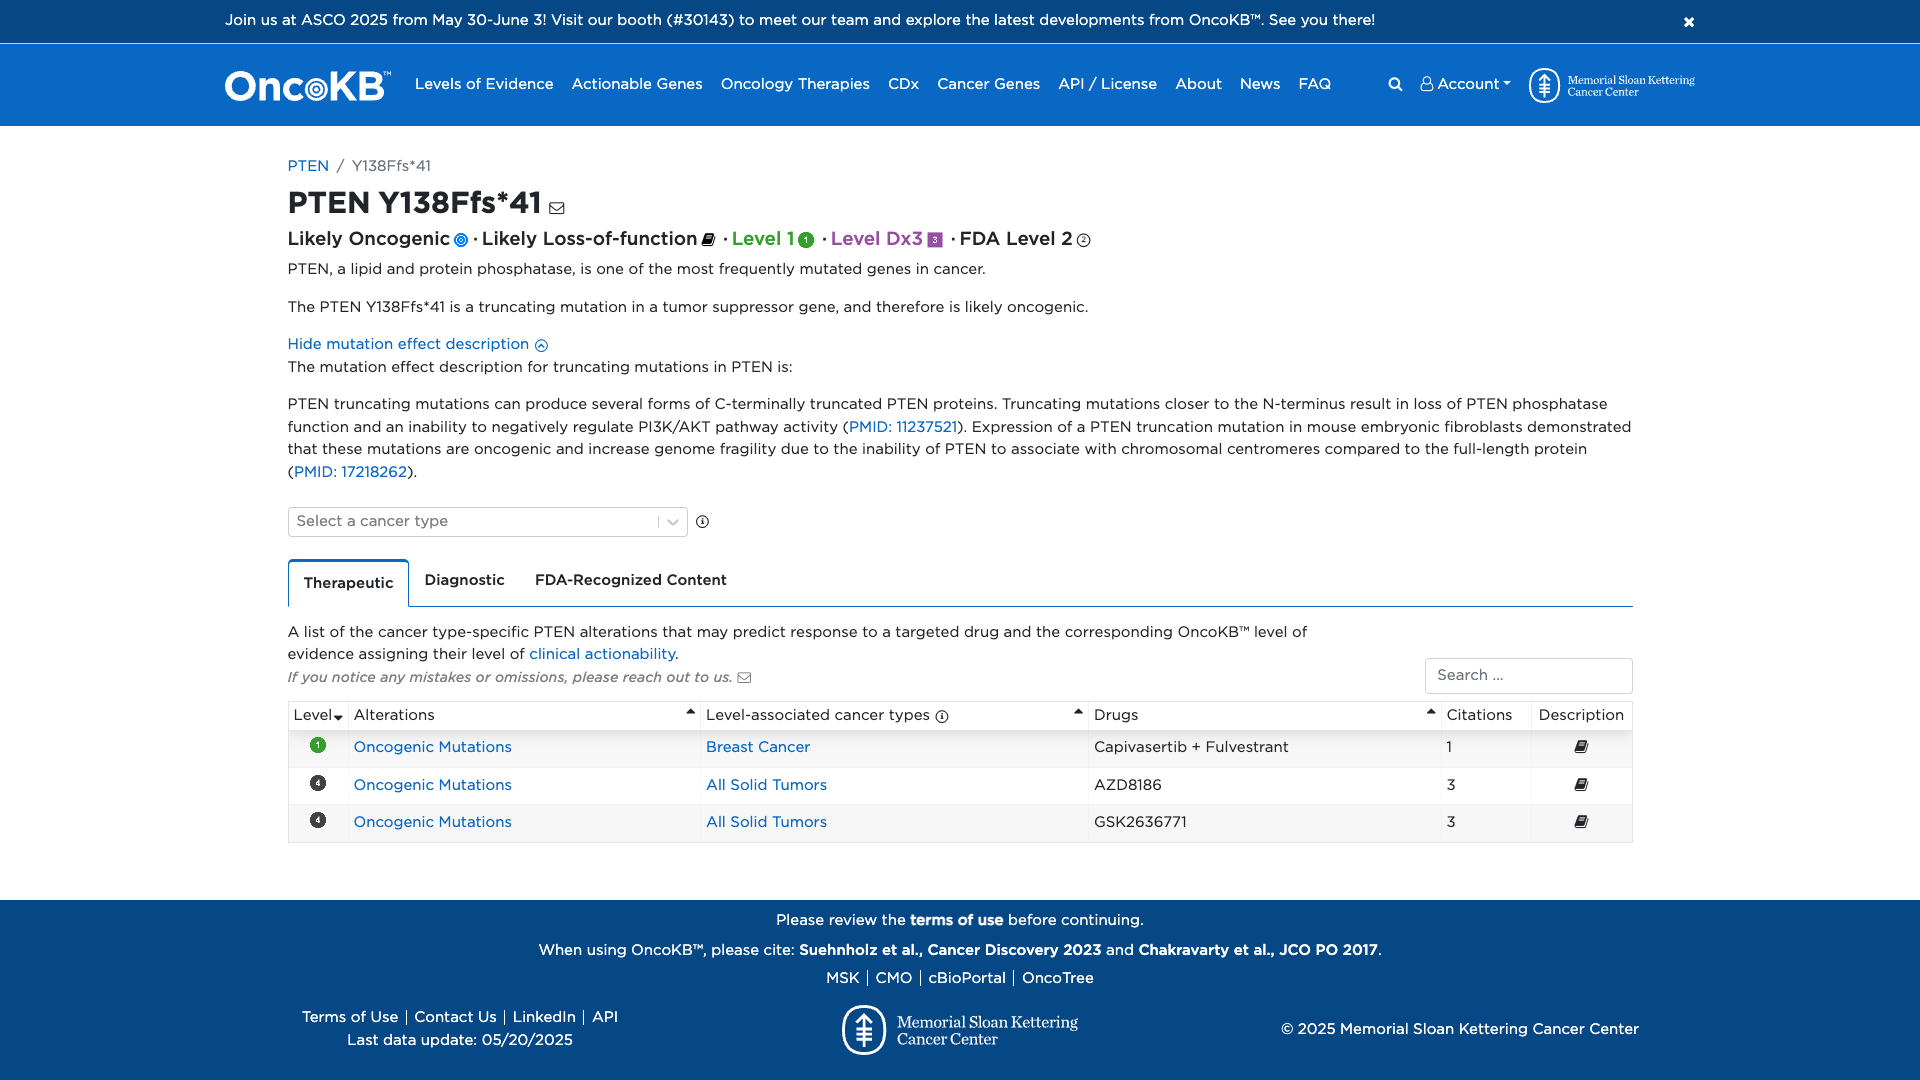Switch to FDA-Recognized Content tab

(x=630, y=581)
